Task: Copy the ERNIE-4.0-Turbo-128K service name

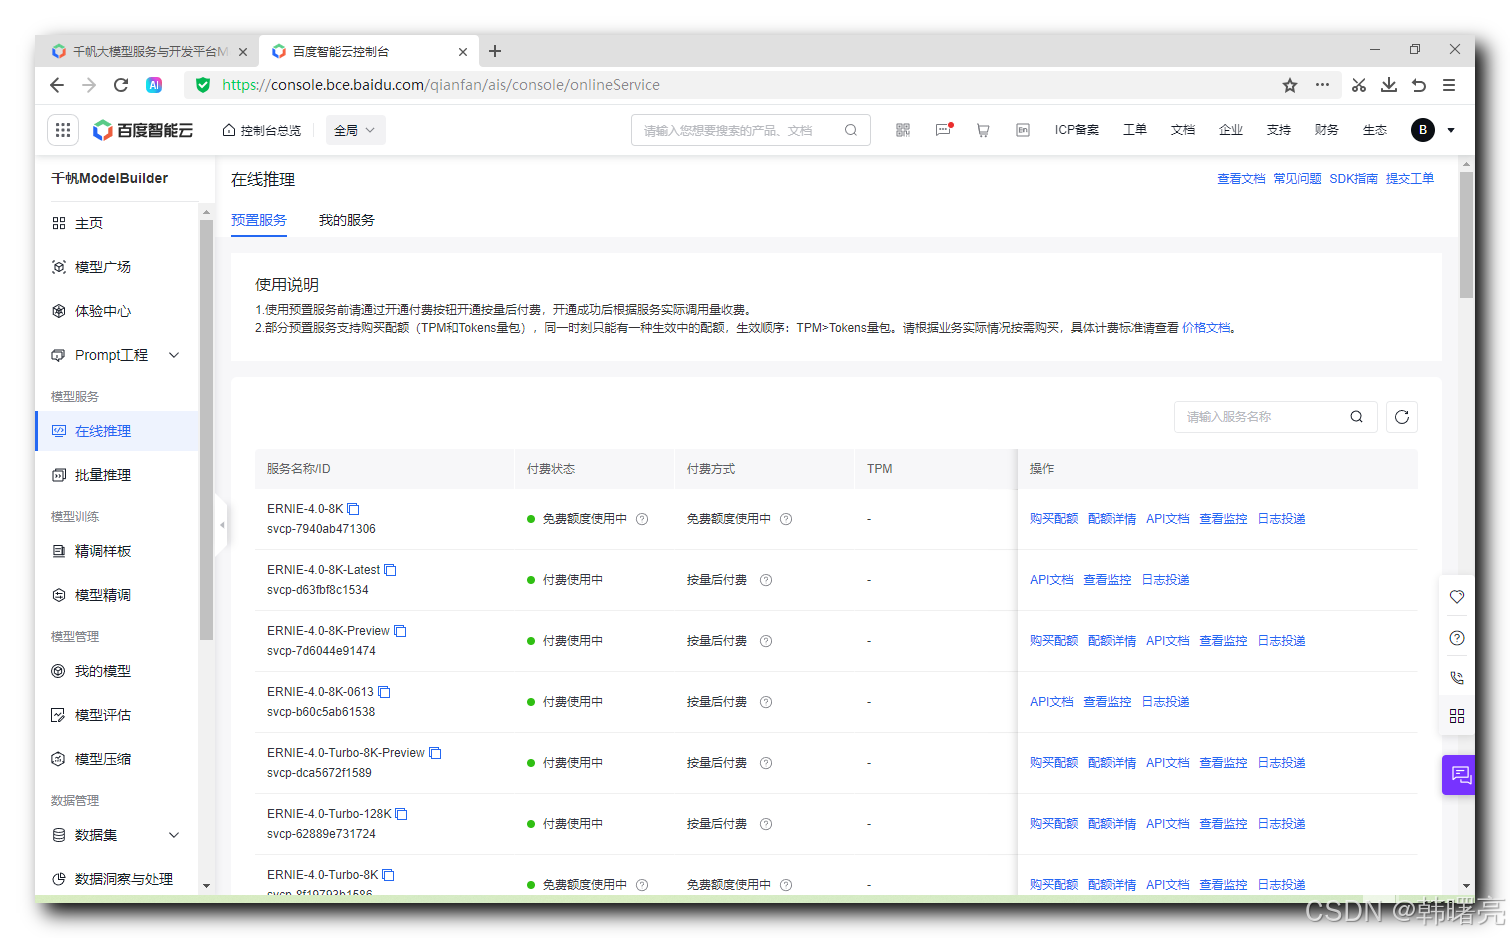Action: pos(401,814)
